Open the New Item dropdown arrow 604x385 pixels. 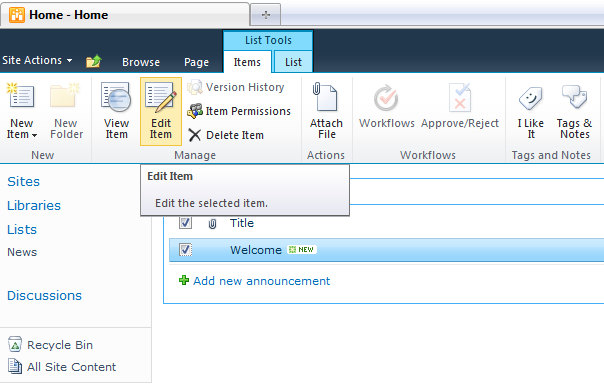click(35, 135)
